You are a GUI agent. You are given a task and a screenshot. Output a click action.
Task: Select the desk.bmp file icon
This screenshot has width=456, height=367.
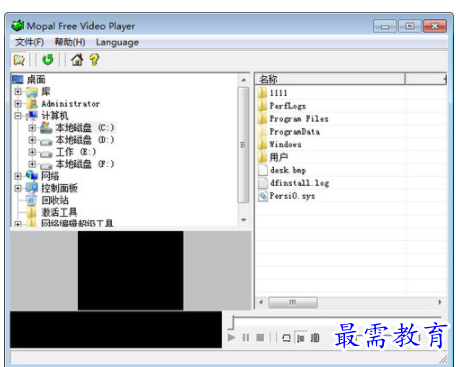coord(263,170)
